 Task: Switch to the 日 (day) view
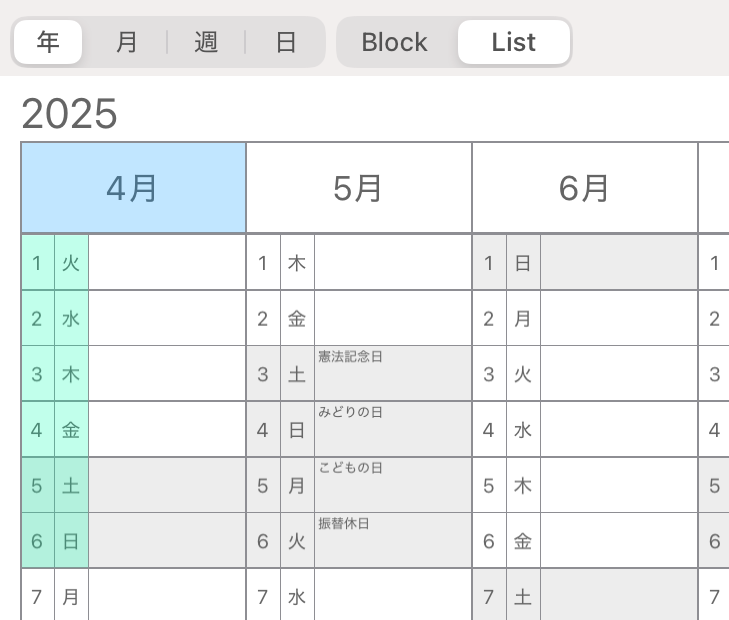[286, 42]
